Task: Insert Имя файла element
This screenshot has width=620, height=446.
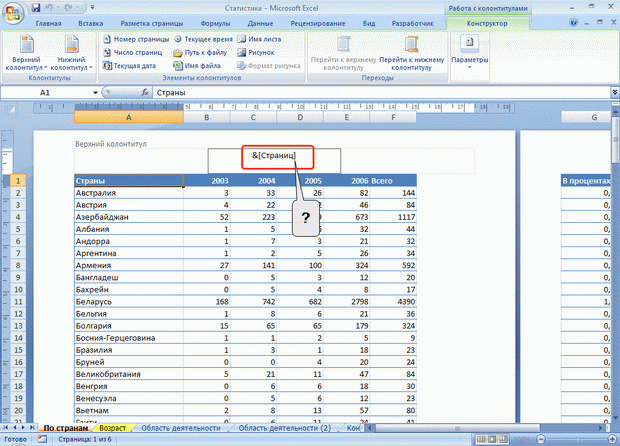Action: (197, 66)
